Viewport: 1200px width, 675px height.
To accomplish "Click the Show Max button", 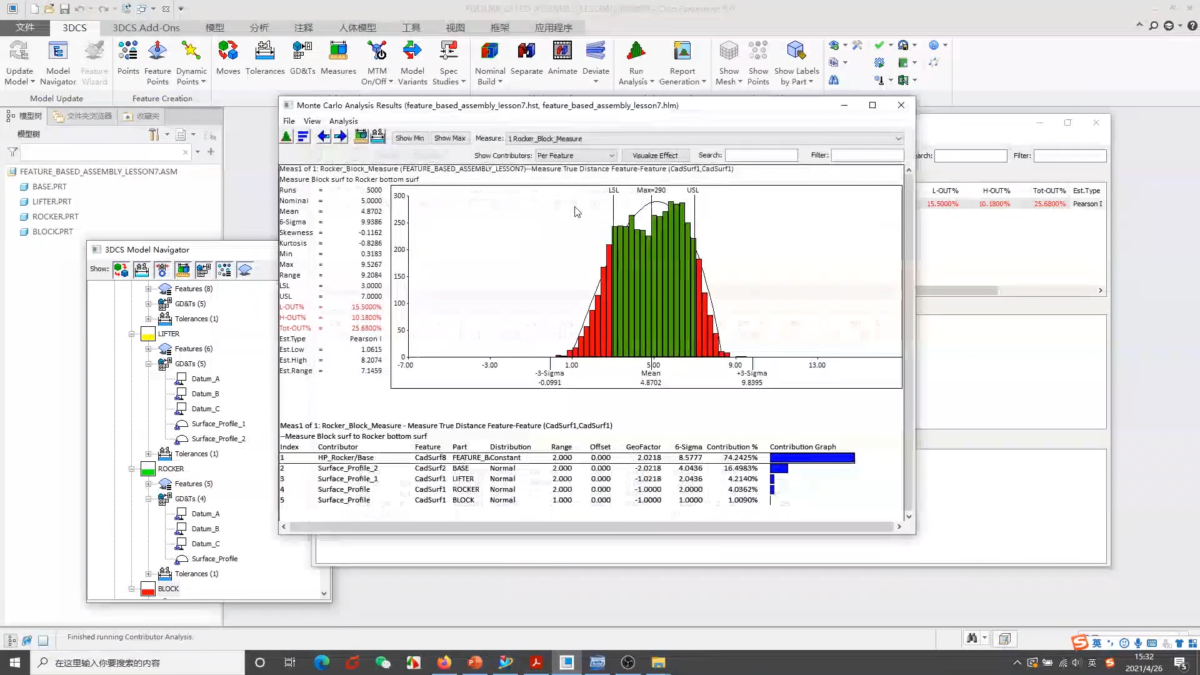I will click(x=450, y=138).
